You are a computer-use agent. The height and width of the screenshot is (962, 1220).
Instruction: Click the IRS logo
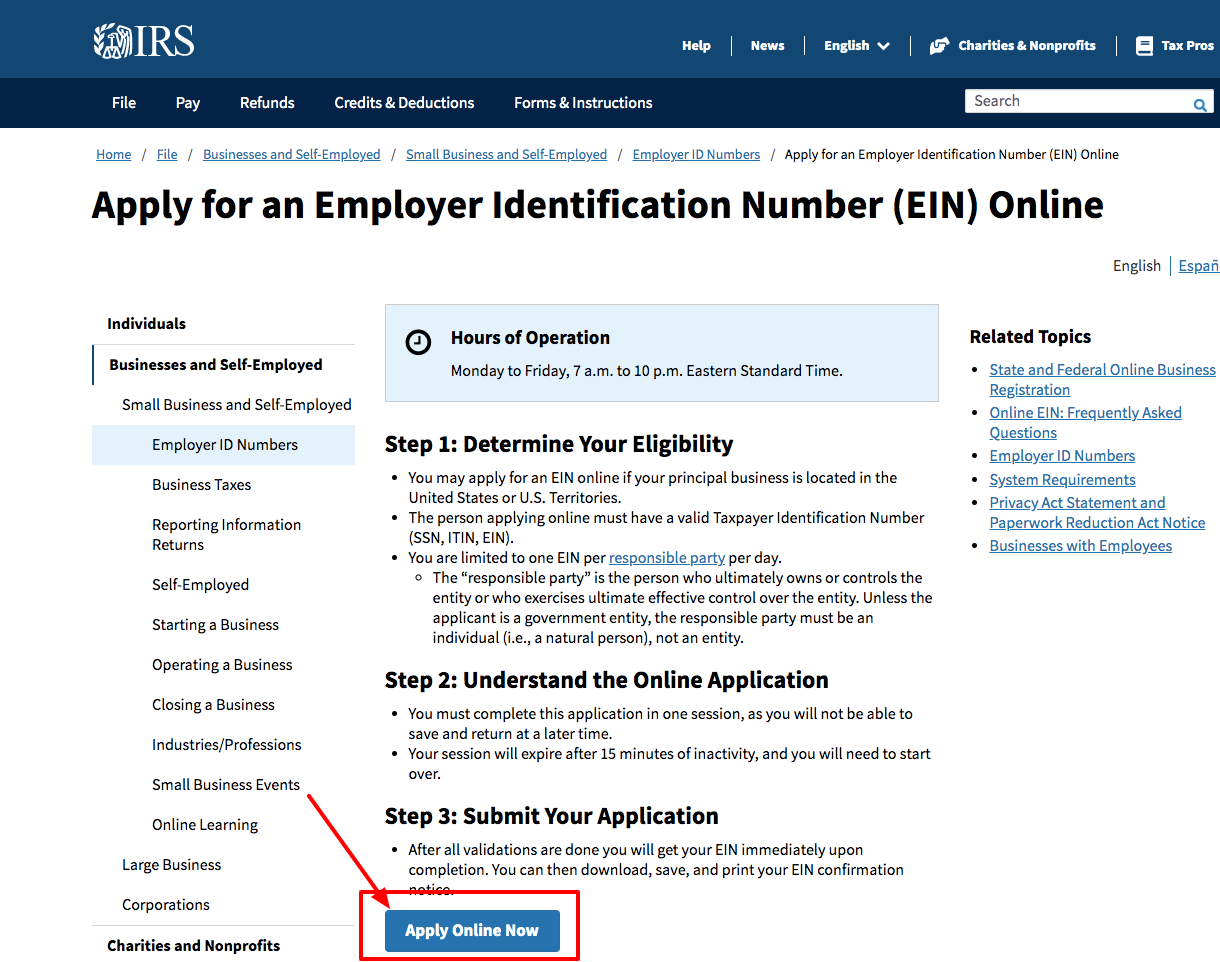coord(143,40)
